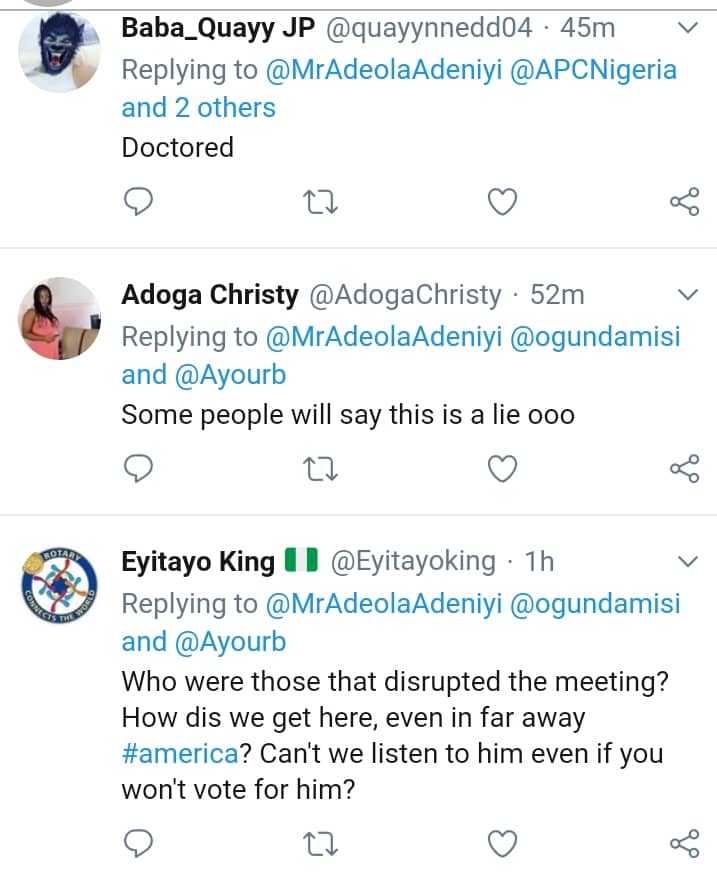This screenshot has height=873, width=717.
Task: Retweet the "Doctored" tweet
Action: click(320, 203)
